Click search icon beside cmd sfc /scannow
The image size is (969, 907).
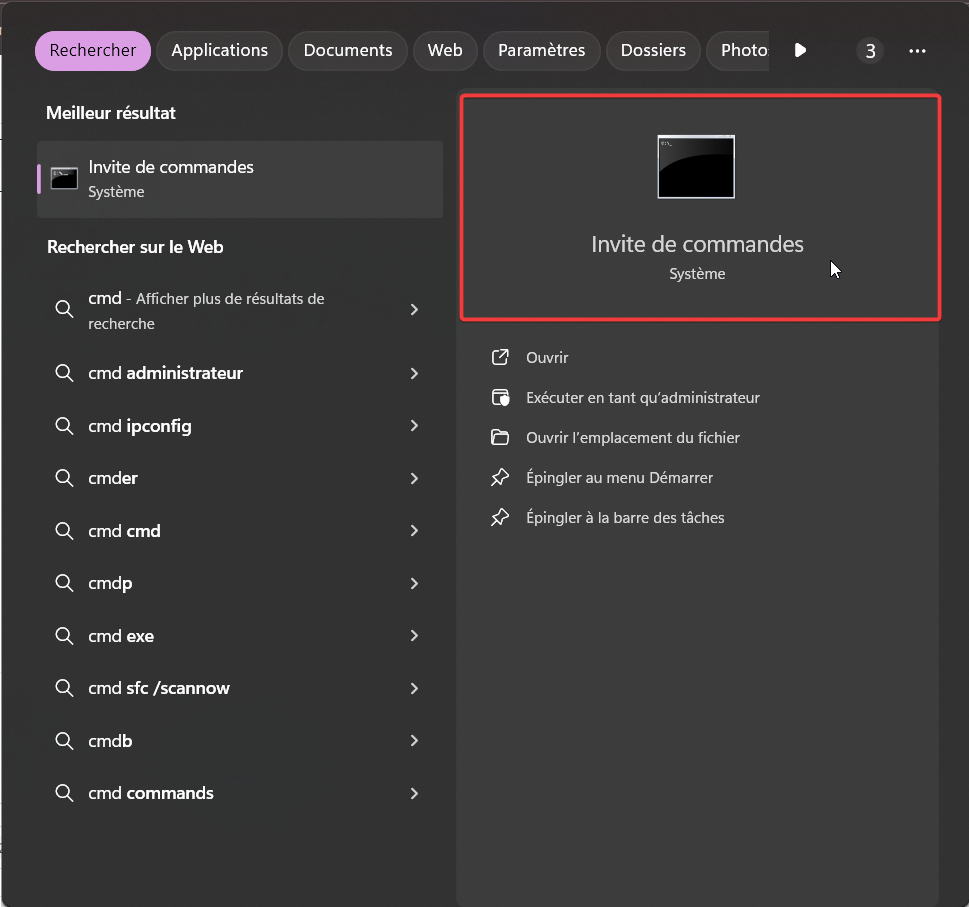64,688
